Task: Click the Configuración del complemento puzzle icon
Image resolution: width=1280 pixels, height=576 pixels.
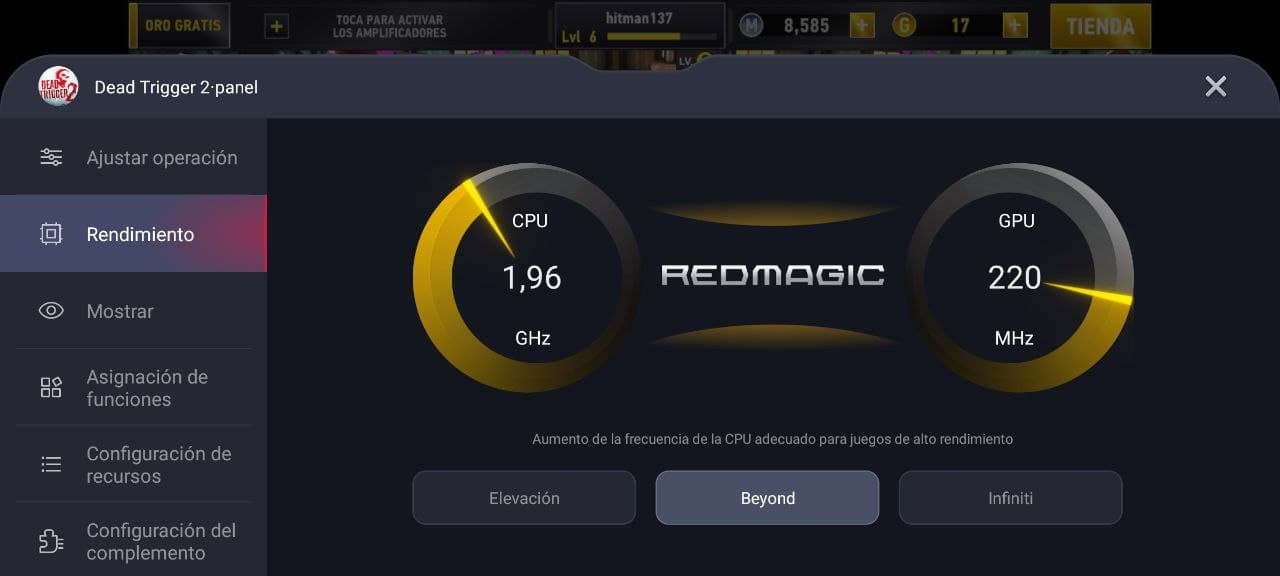Action: click(x=51, y=541)
